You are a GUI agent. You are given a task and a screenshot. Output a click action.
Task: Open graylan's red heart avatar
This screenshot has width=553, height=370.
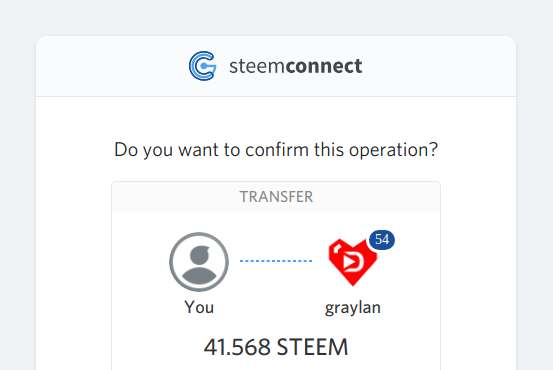[x=353, y=262]
